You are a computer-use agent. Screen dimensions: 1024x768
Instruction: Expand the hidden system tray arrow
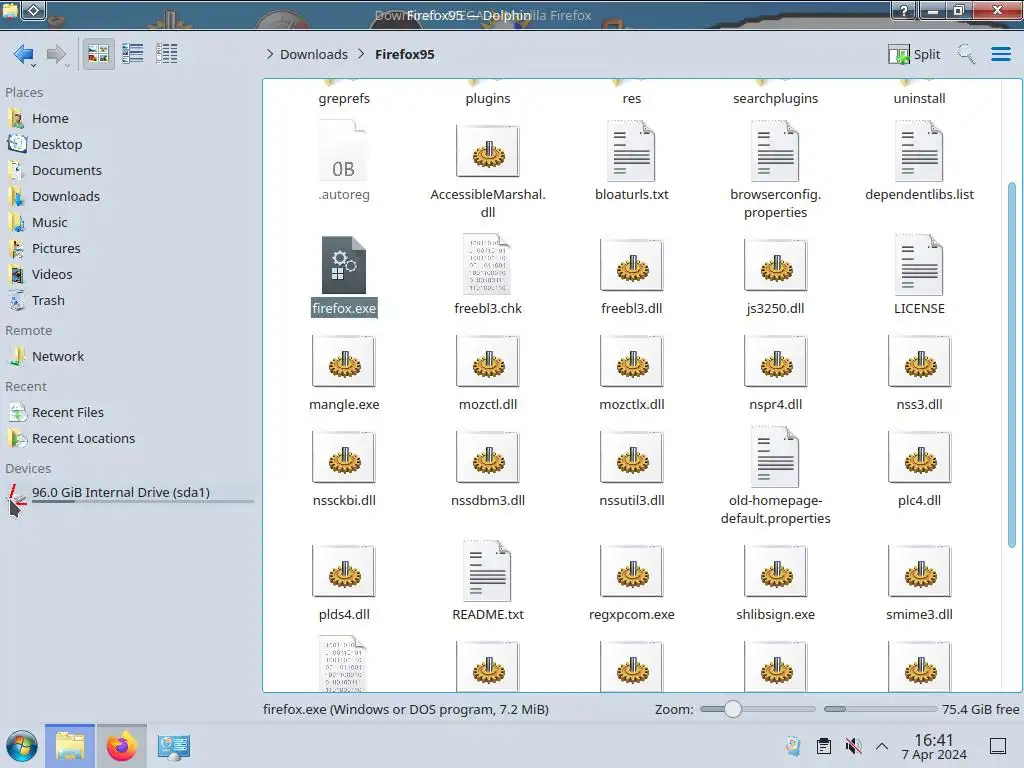[882, 746]
